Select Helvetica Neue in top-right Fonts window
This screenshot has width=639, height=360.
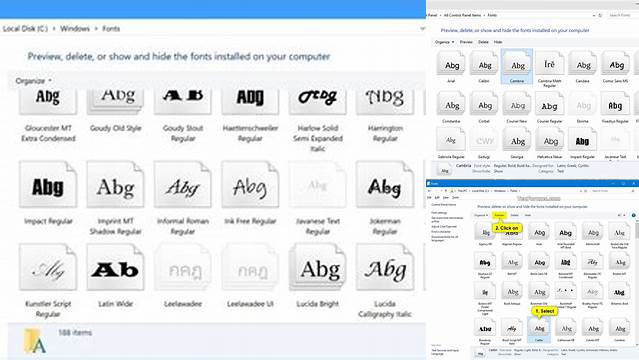[x=550, y=140]
